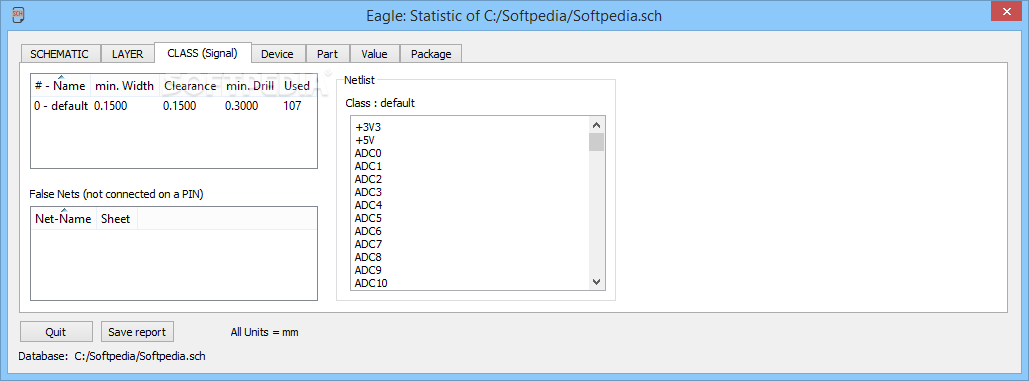Select +3V3 in the netlist
1029x381 pixels.
tap(368, 127)
